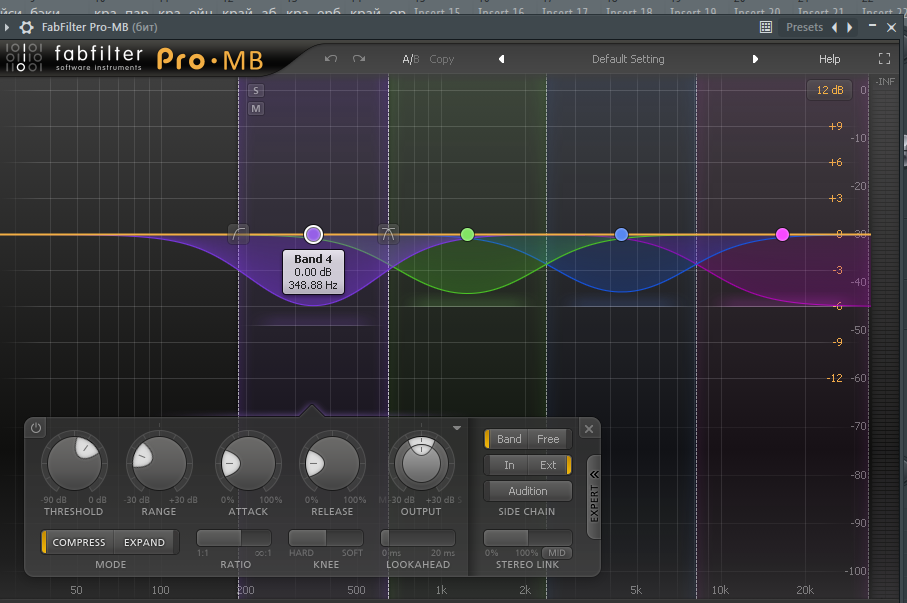Select In side chain source

[x=509, y=465]
